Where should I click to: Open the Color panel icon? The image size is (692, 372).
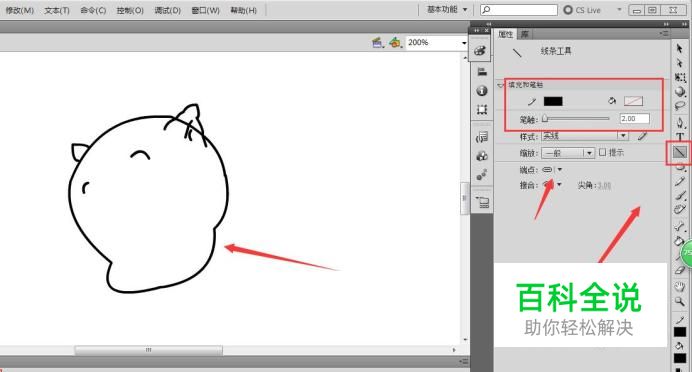pos(481,51)
